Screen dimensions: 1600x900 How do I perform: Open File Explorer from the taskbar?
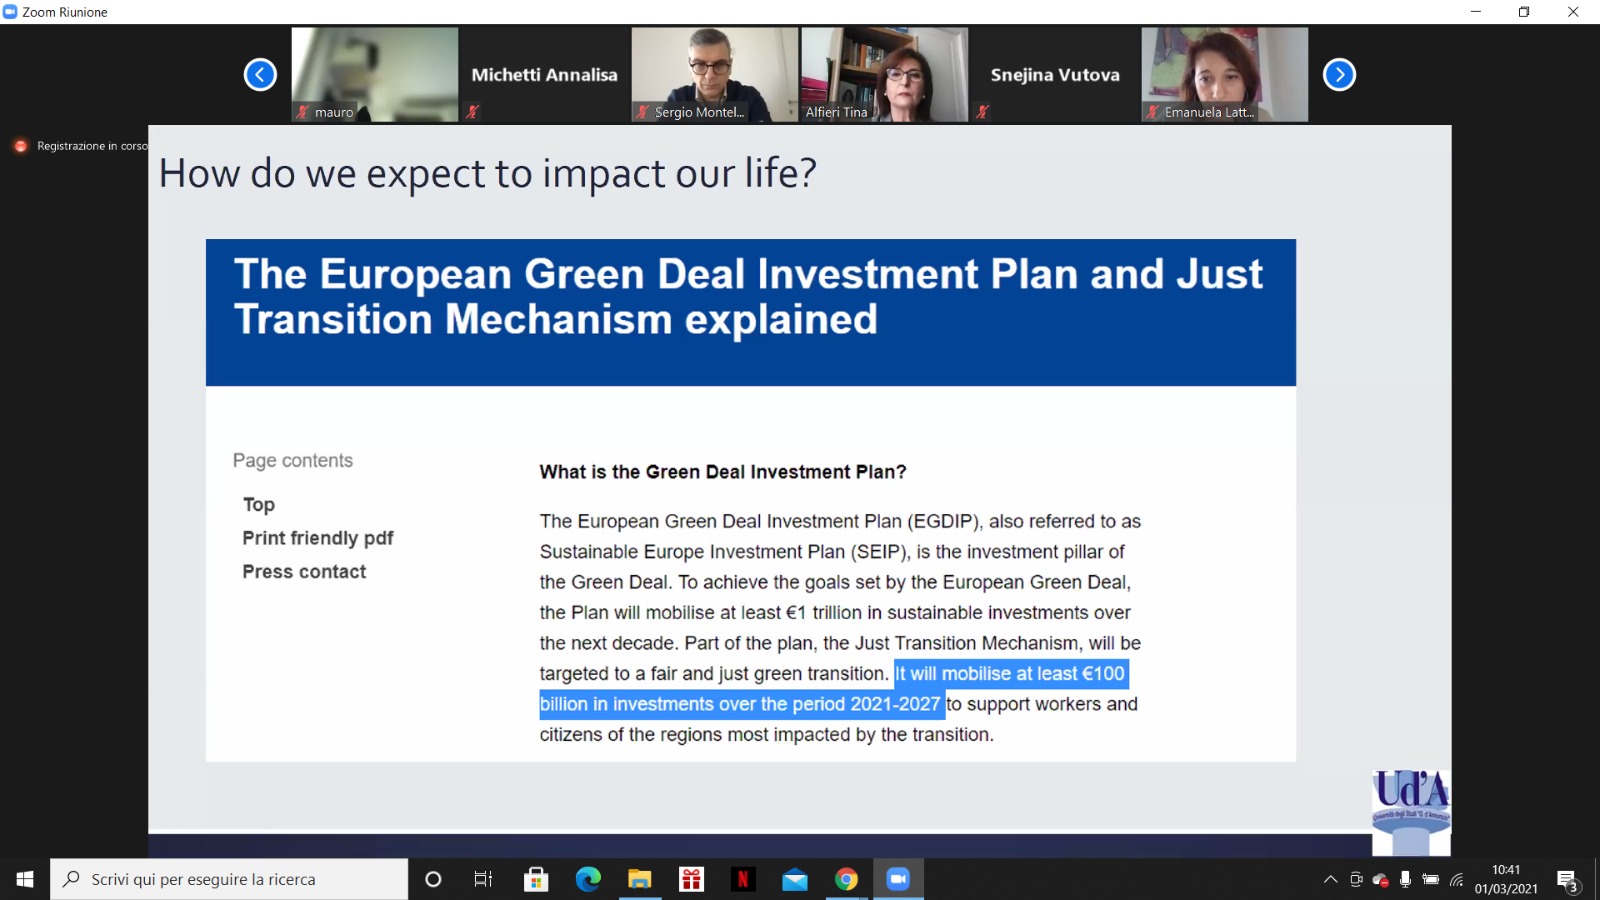pos(639,879)
